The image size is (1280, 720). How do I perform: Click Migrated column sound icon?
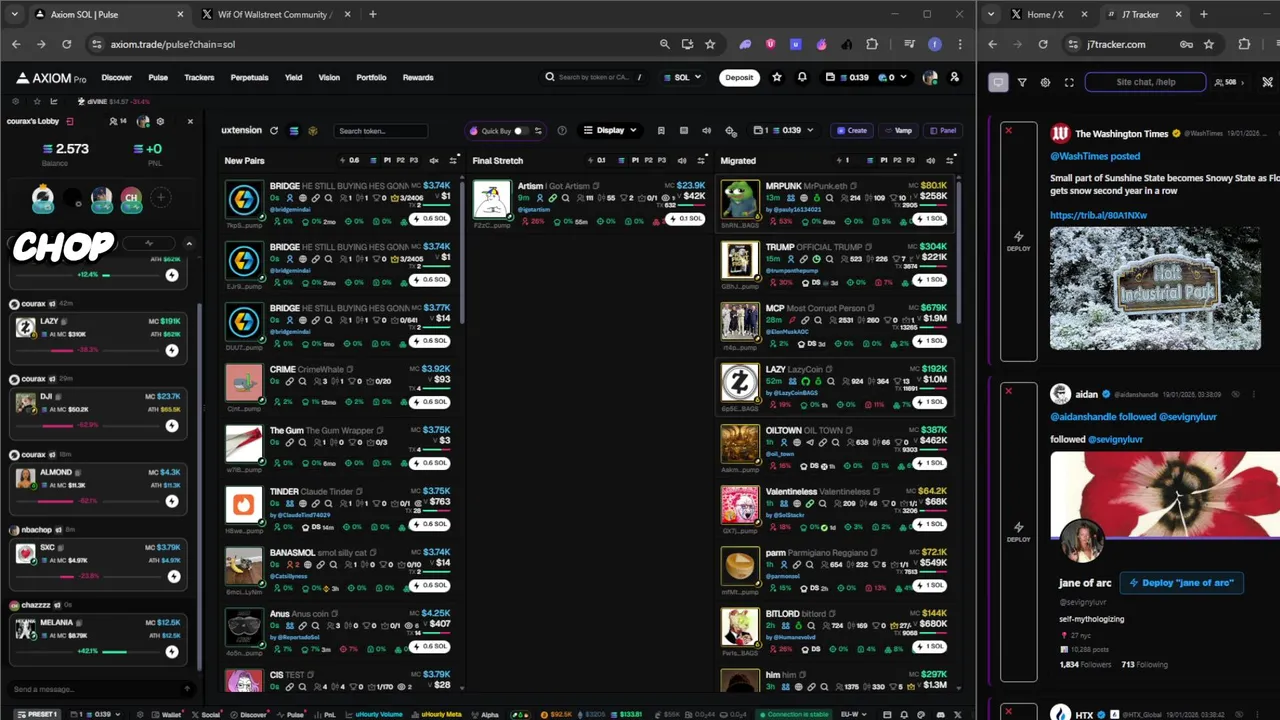(931, 160)
